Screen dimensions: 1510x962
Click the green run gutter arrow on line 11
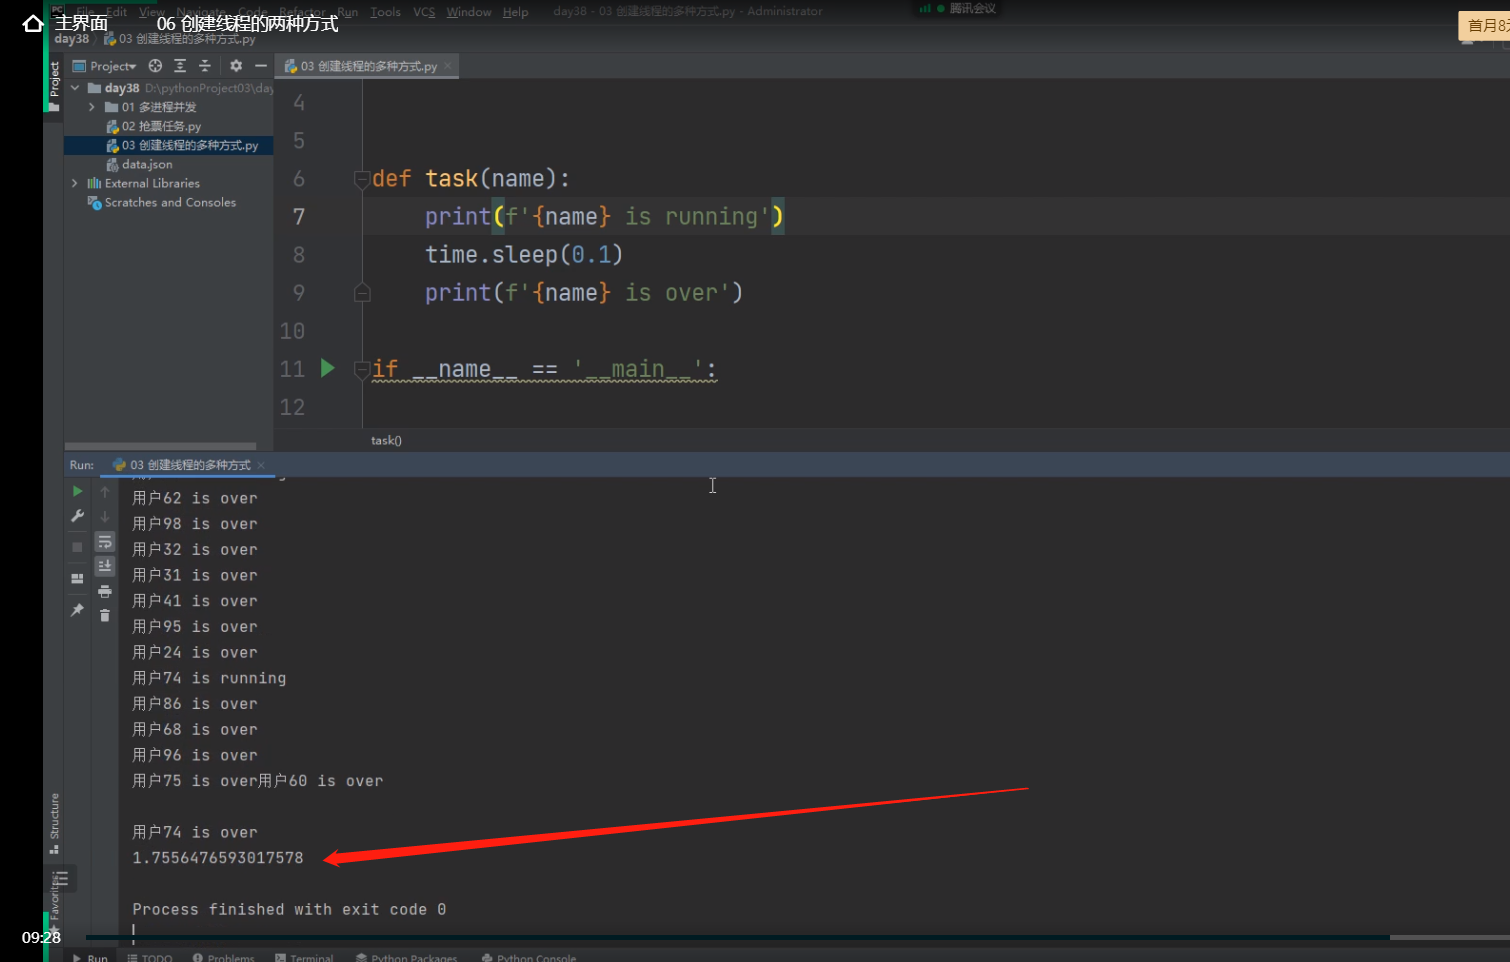click(327, 368)
